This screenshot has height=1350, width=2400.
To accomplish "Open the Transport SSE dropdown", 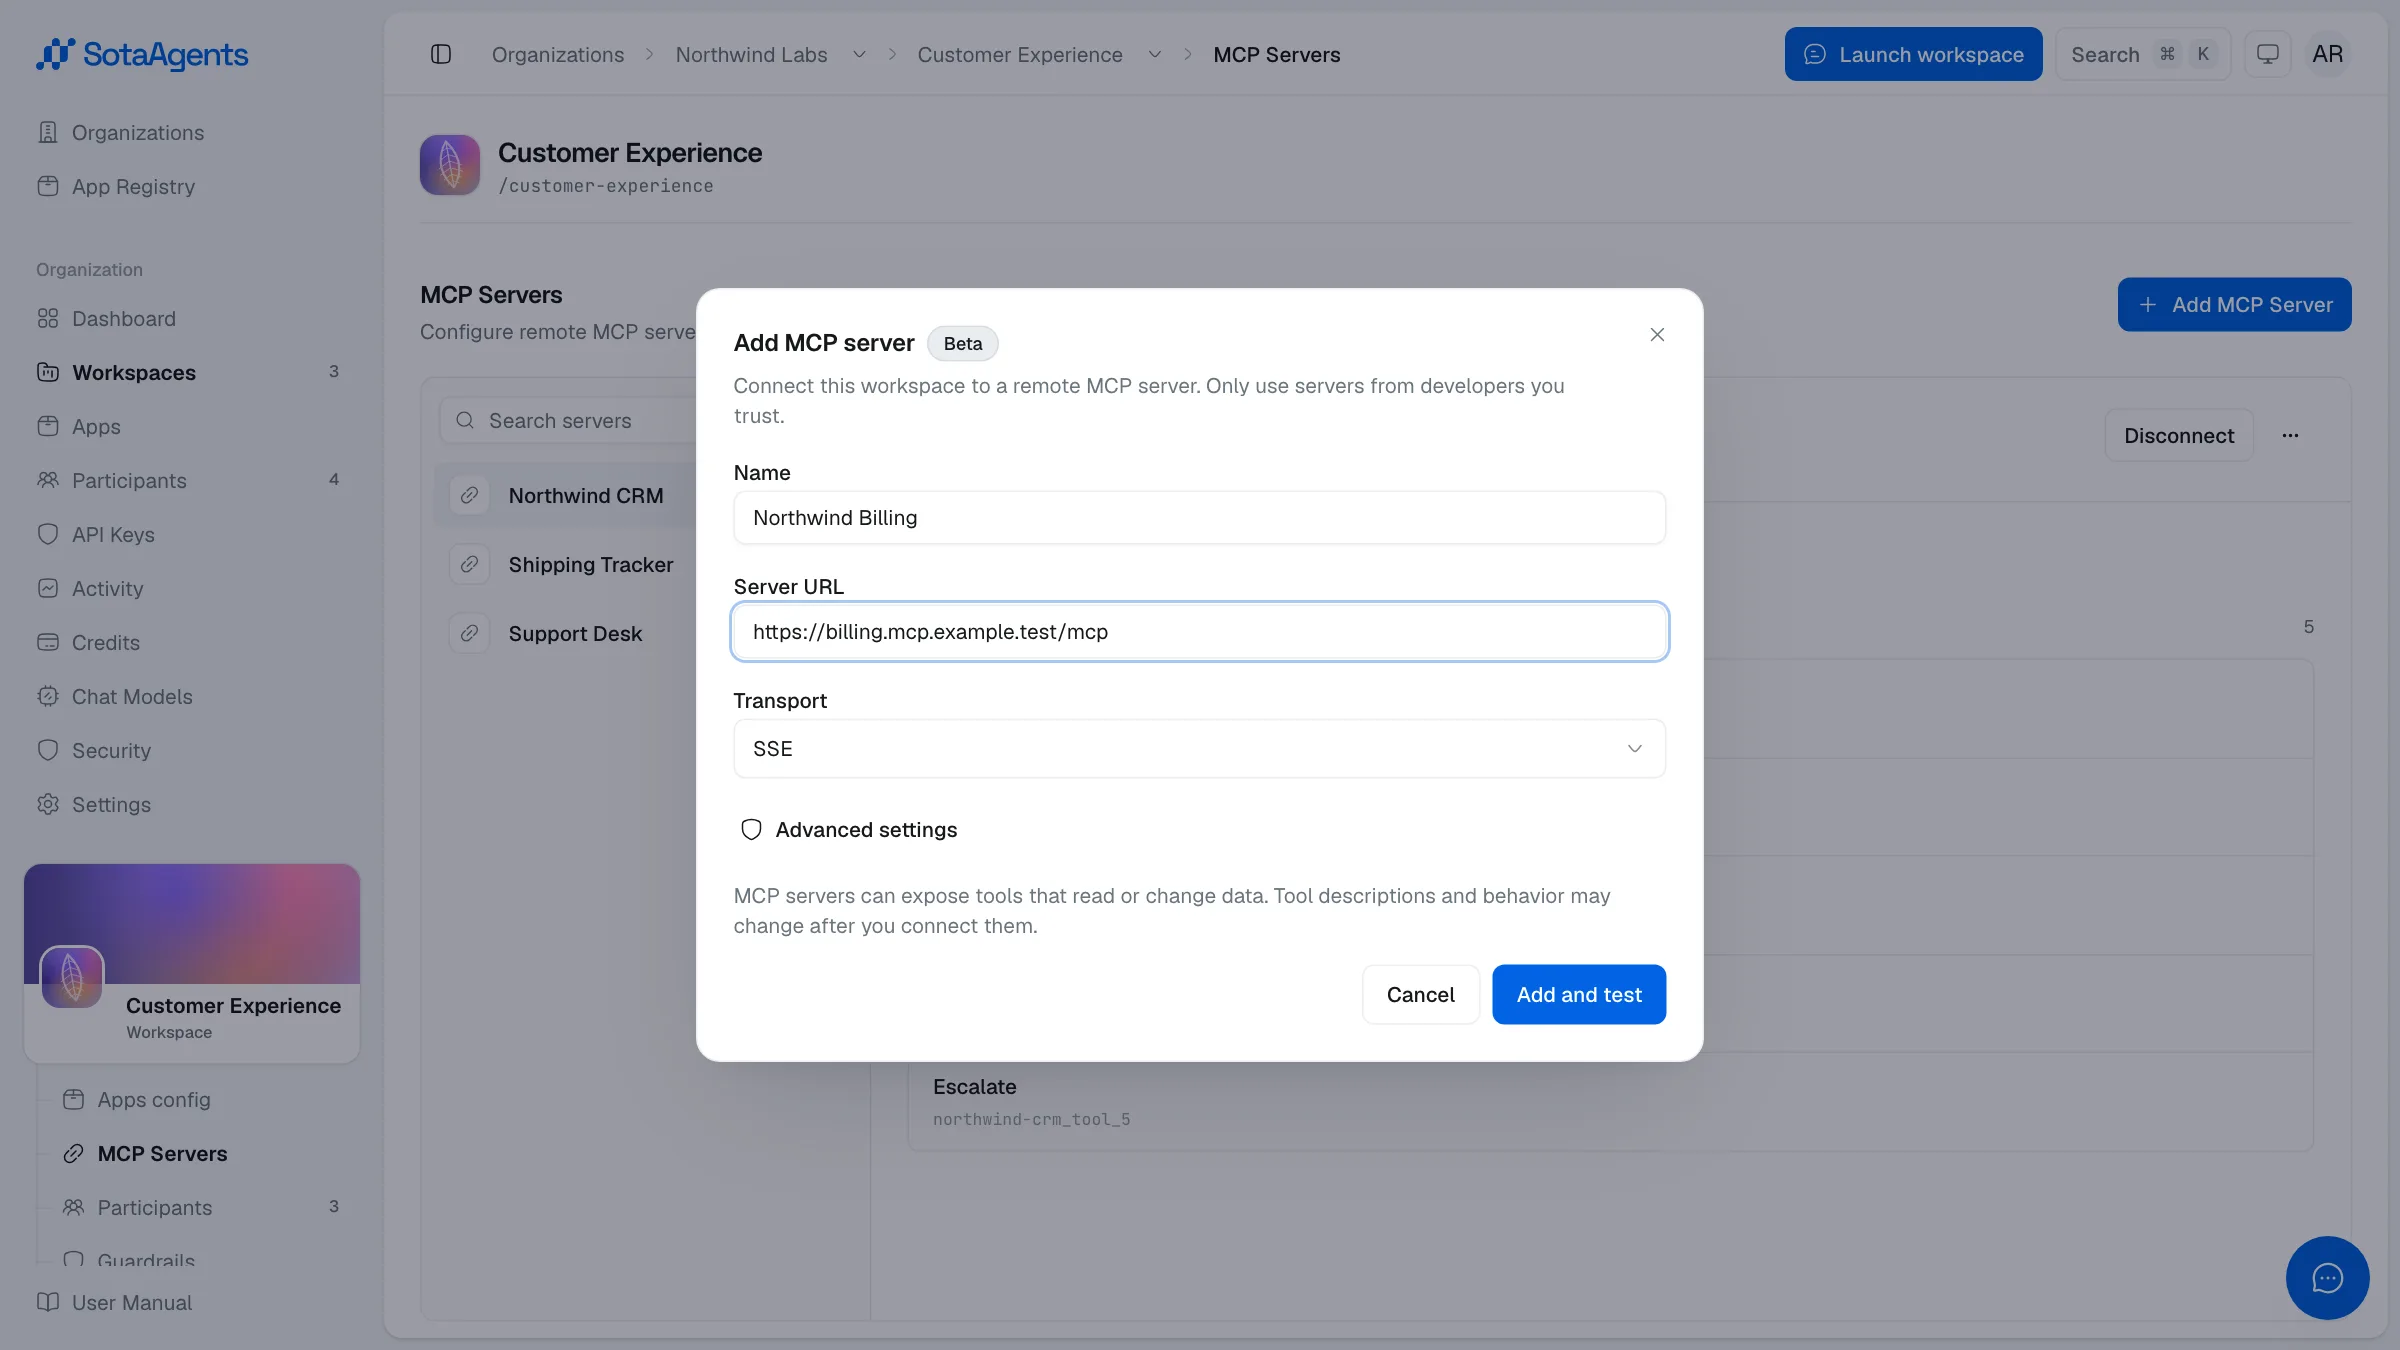I will coord(1199,748).
